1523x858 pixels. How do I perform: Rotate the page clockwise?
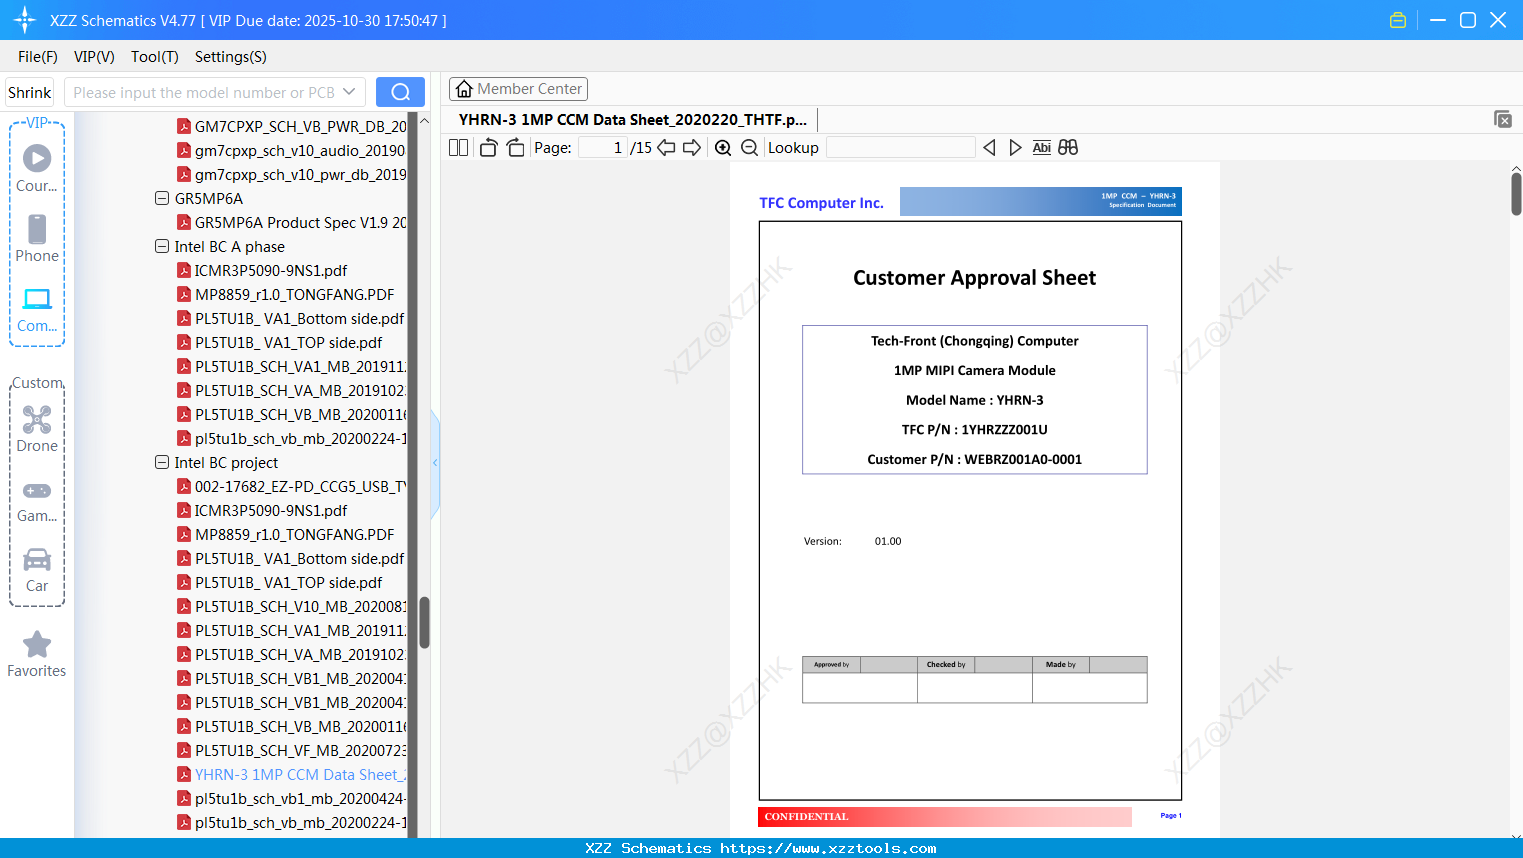point(515,148)
